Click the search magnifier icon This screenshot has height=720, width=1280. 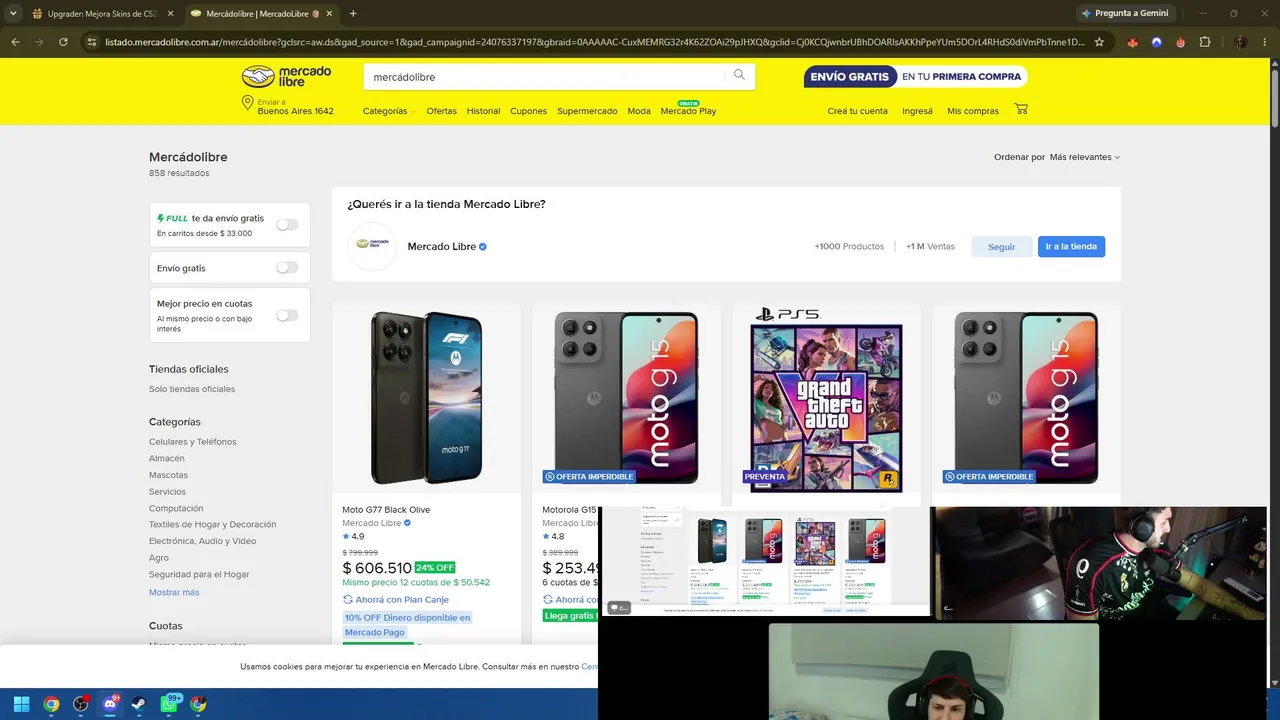(x=739, y=75)
